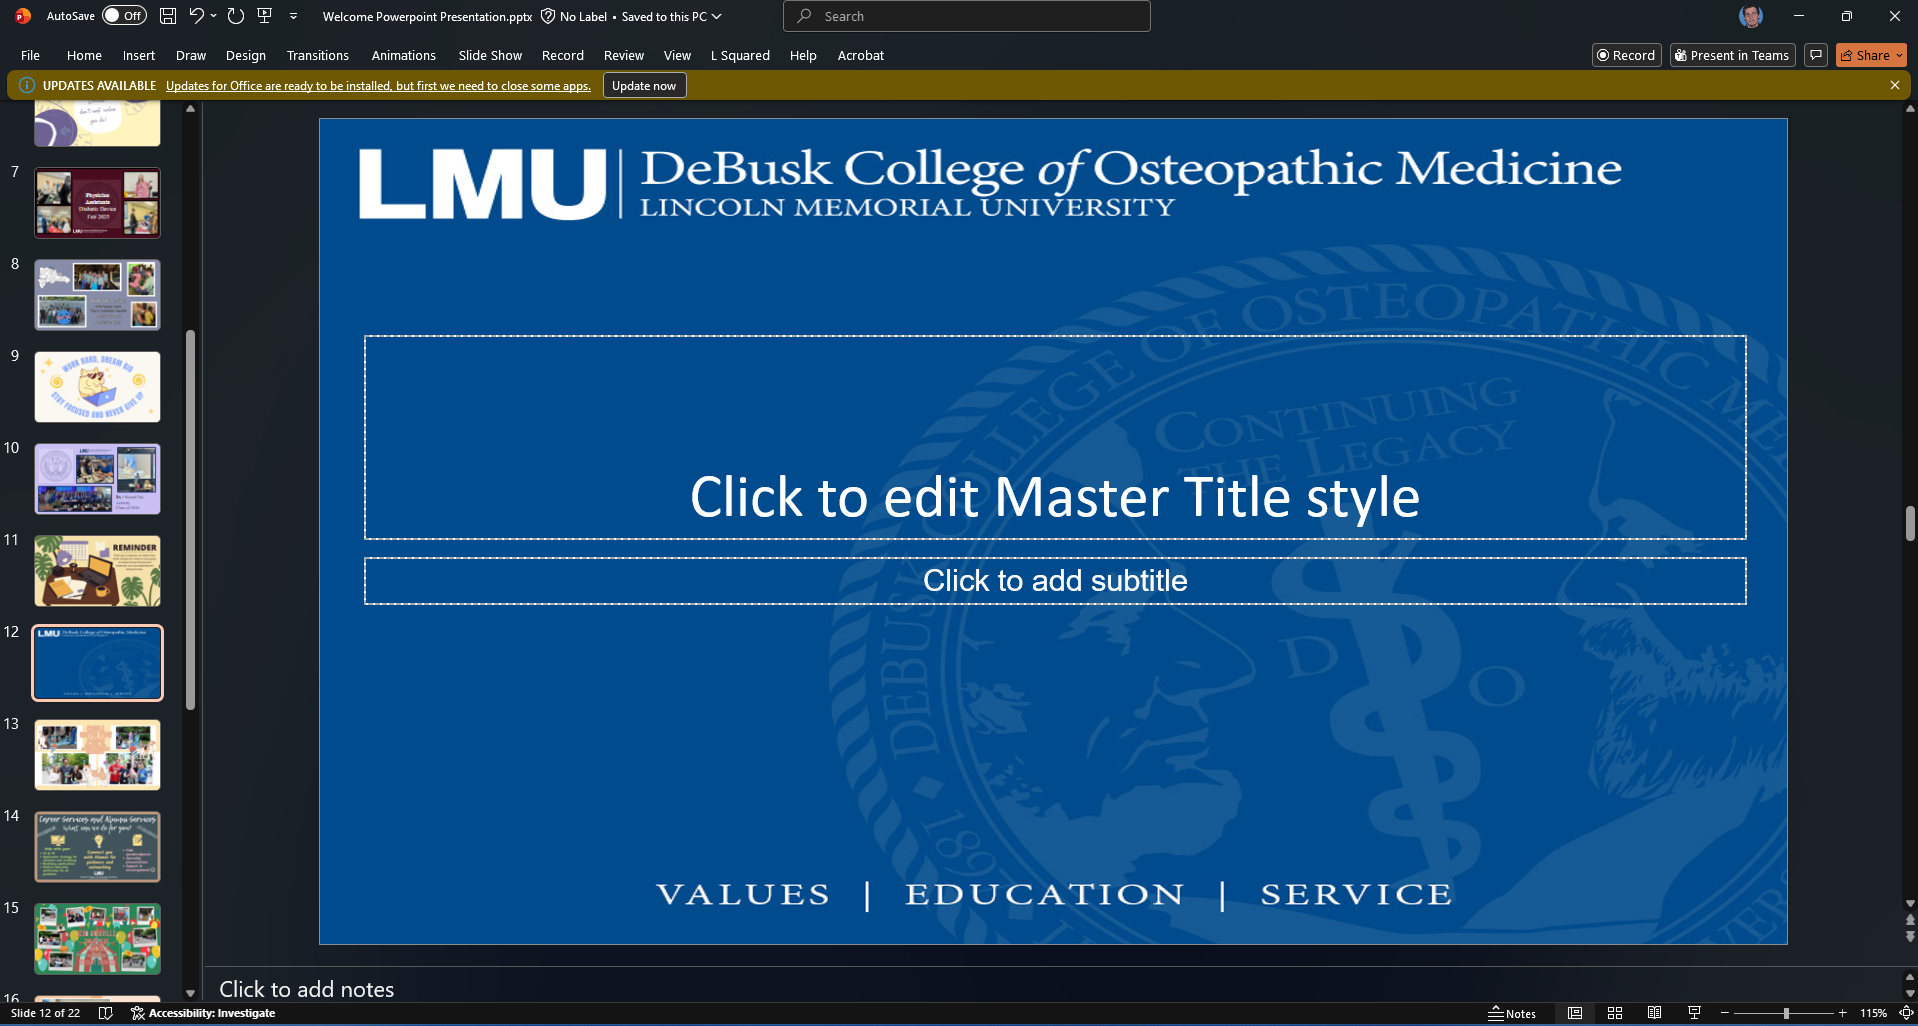Click Present in Teams button
This screenshot has height=1026, width=1918.
pos(1733,55)
